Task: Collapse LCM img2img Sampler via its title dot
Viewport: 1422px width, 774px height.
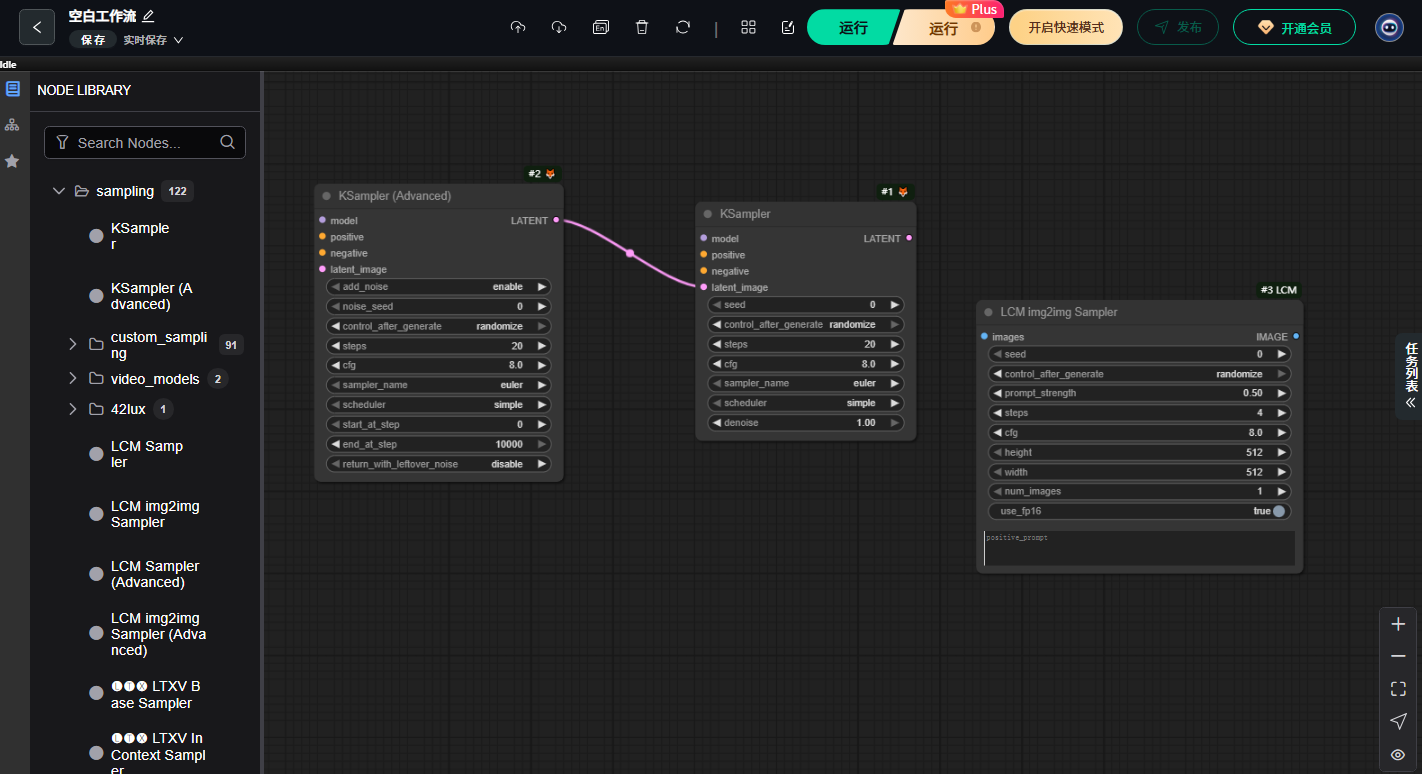Action: point(989,312)
